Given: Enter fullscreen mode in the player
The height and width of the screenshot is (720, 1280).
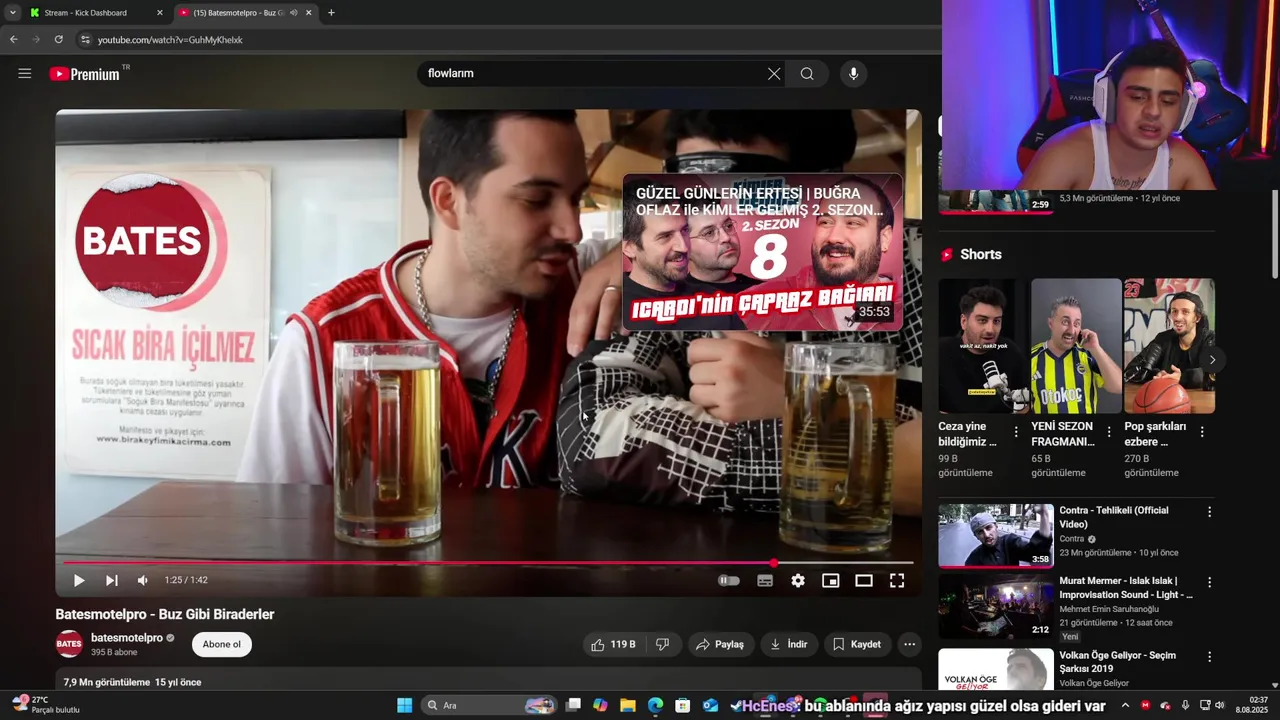Looking at the screenshot, I should point(897,580).
